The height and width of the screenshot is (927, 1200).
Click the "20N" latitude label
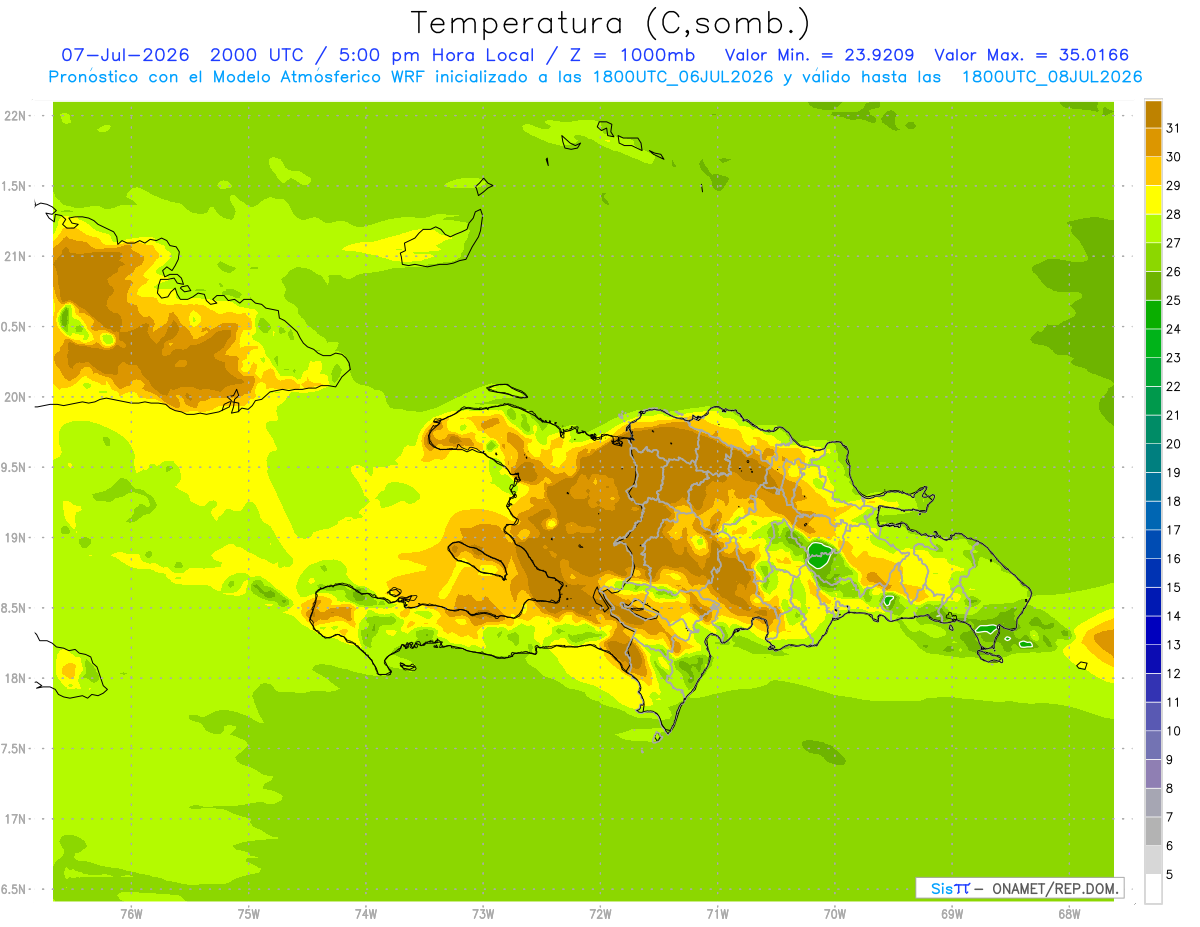(x=17, y=397)
